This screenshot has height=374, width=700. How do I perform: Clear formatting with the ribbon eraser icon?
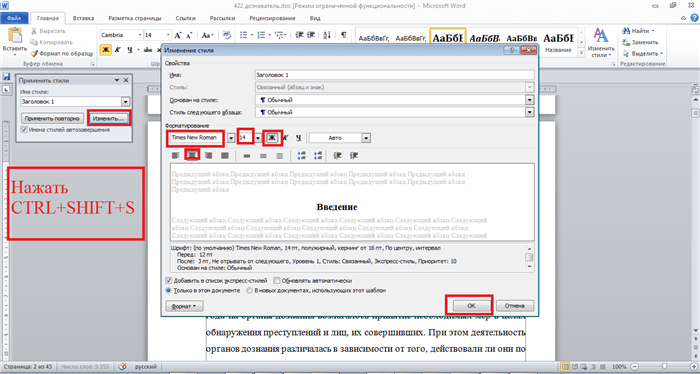[x=227, y=35]
